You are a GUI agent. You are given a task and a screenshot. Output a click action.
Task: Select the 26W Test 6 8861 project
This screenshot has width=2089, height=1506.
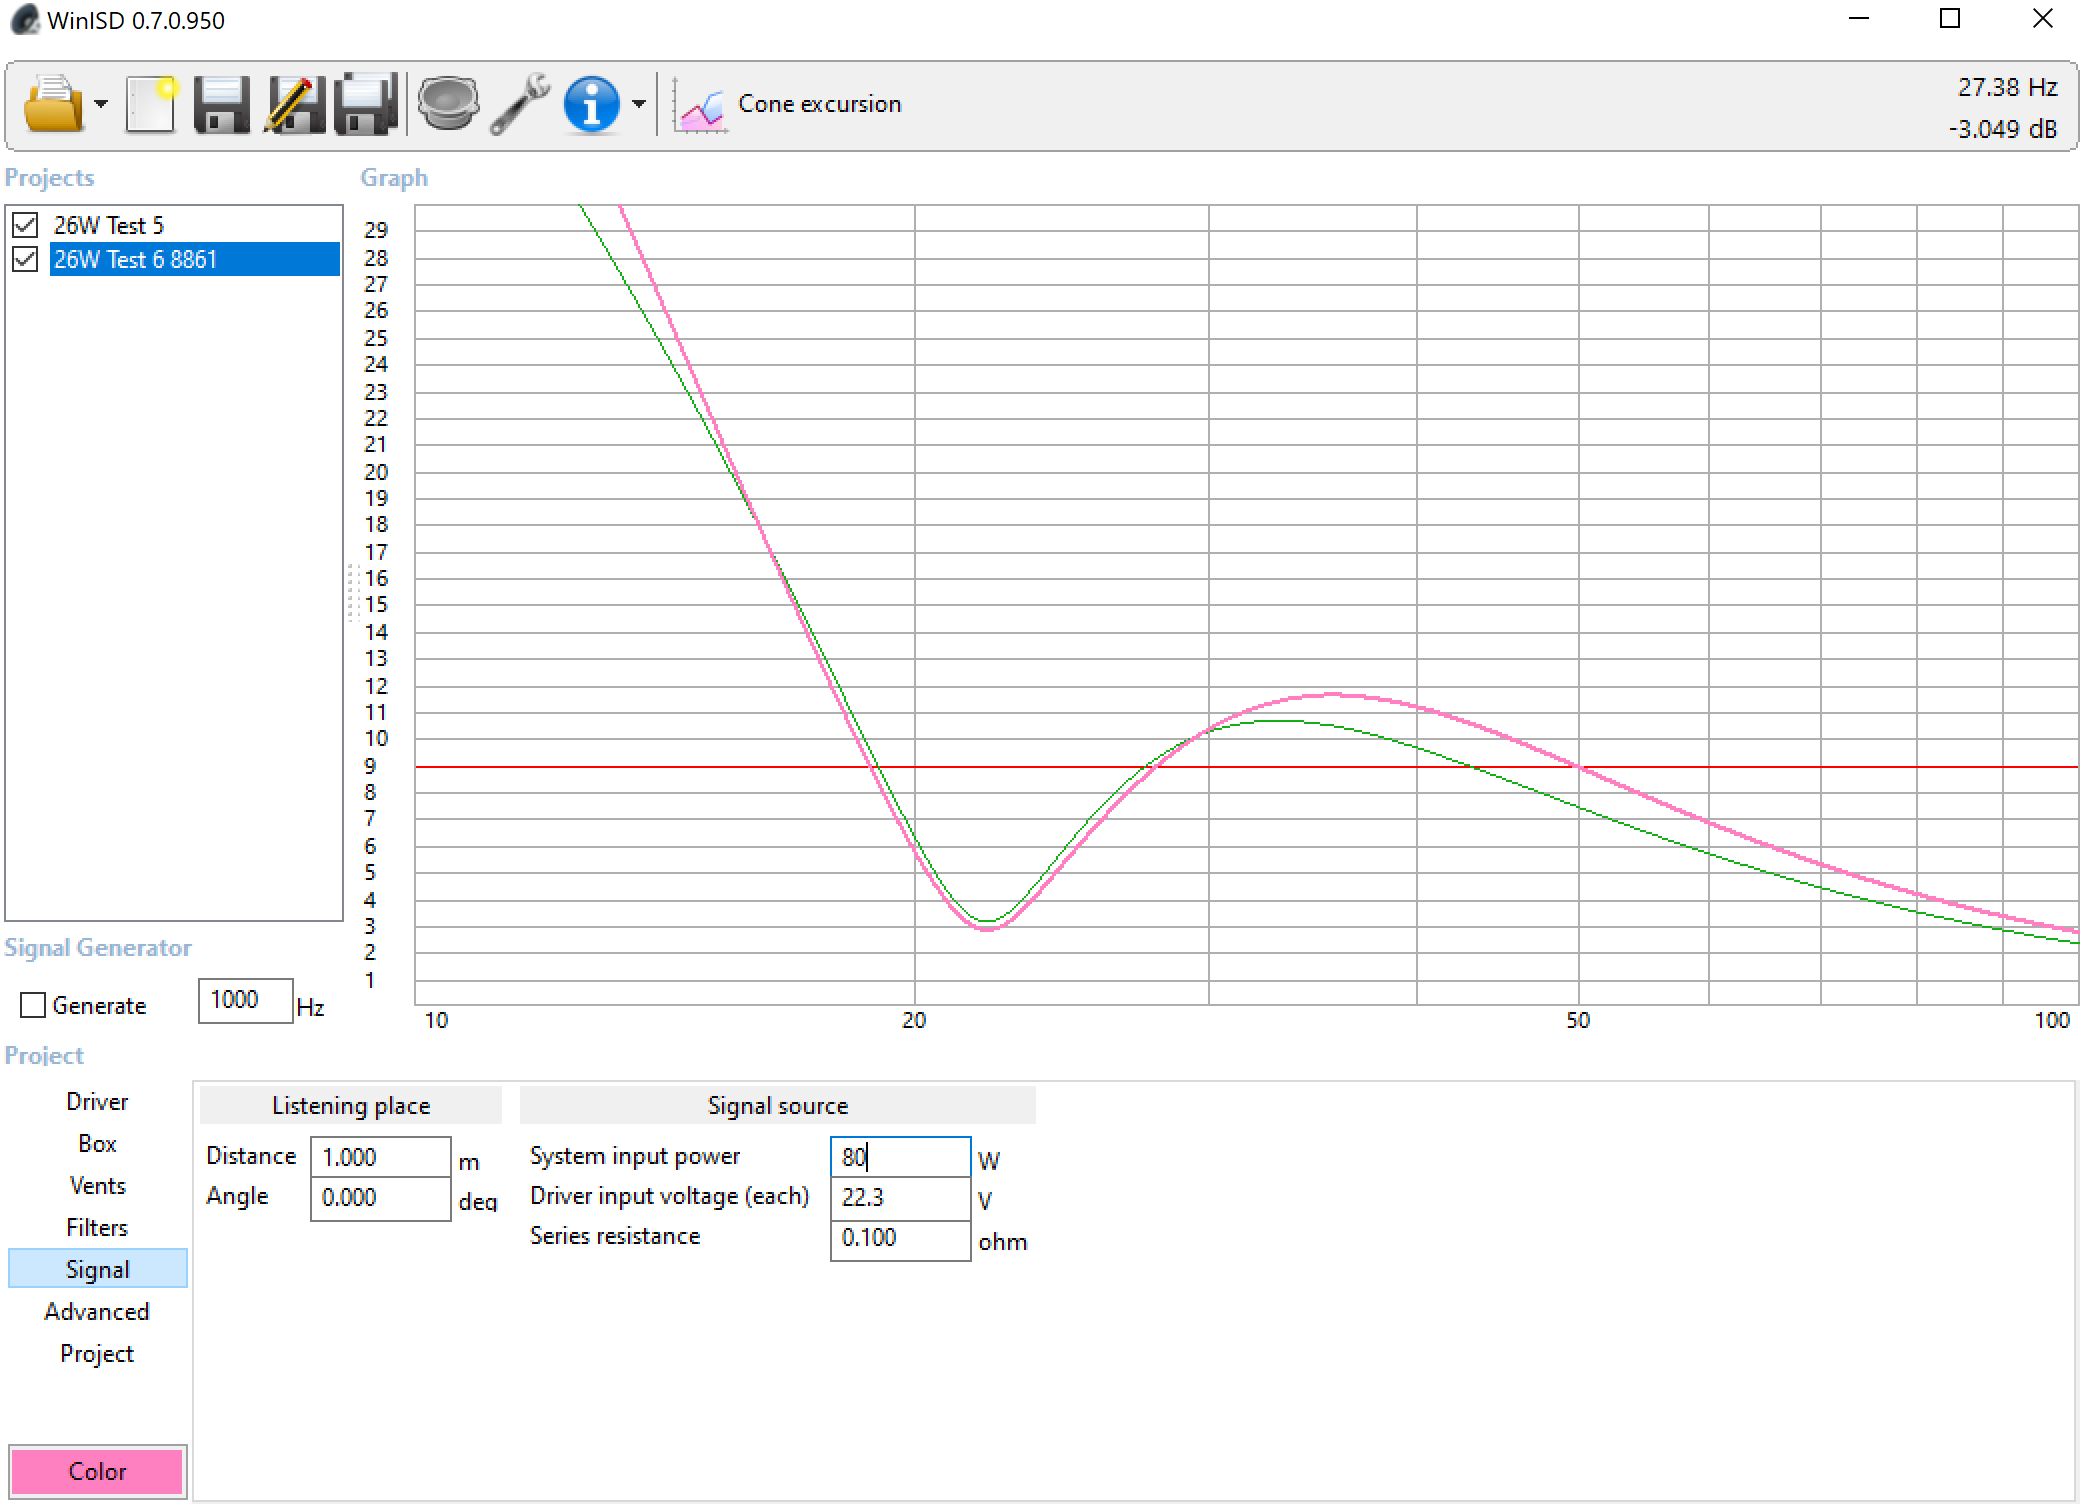tap(195, 259)
